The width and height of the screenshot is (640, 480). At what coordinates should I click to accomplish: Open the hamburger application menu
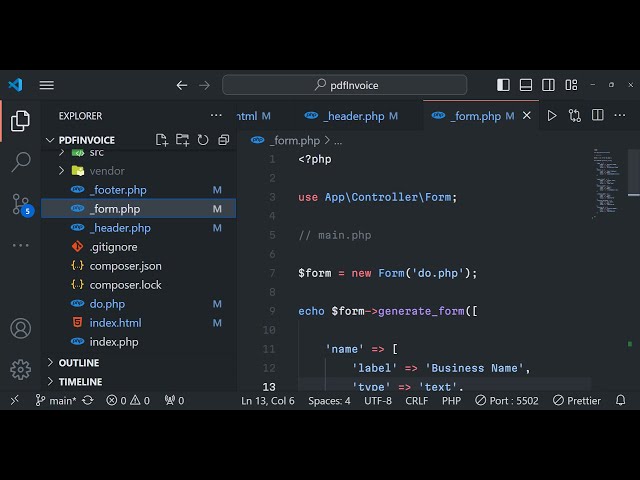(47, 85)
